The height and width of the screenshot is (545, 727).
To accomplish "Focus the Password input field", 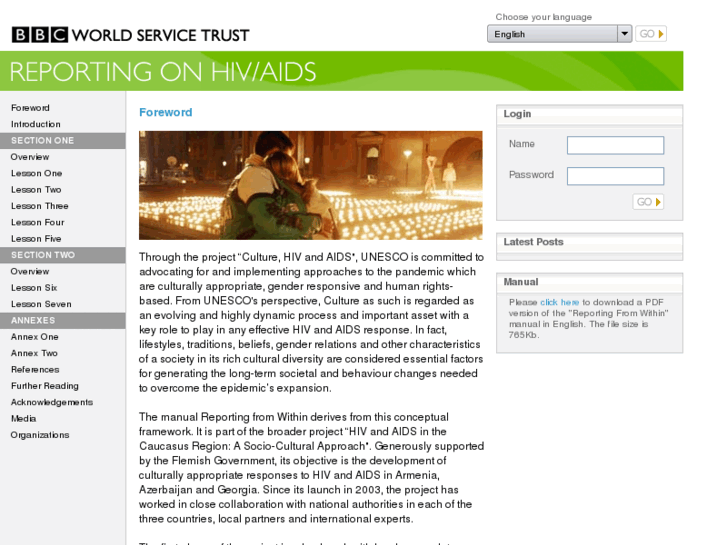I will [615, 176].
